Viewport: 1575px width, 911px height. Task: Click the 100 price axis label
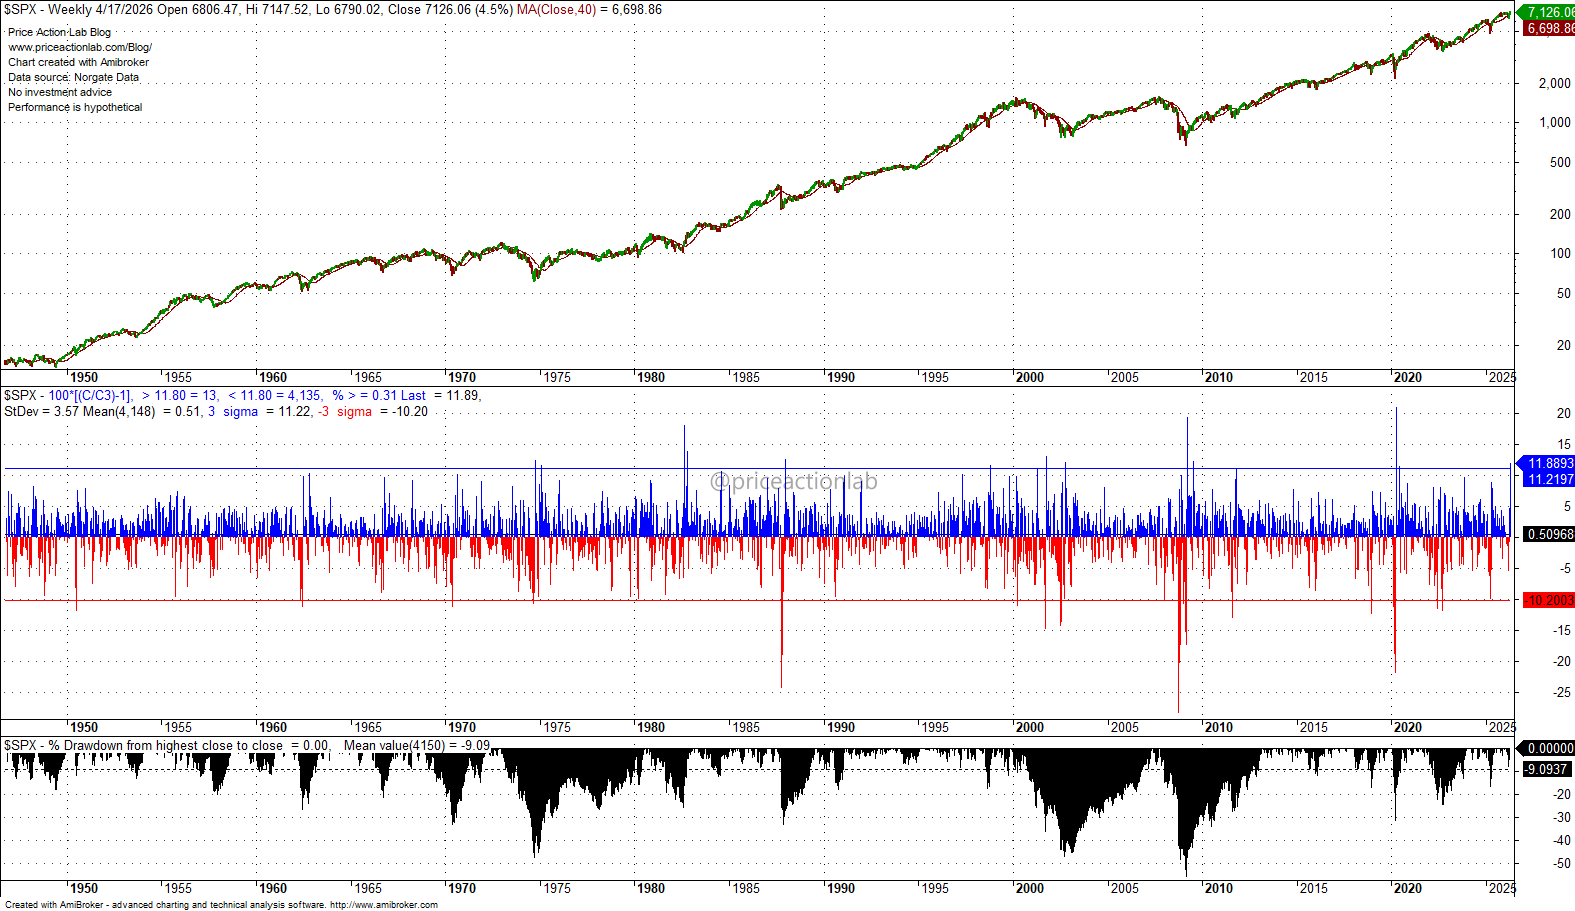(1559, 253)
